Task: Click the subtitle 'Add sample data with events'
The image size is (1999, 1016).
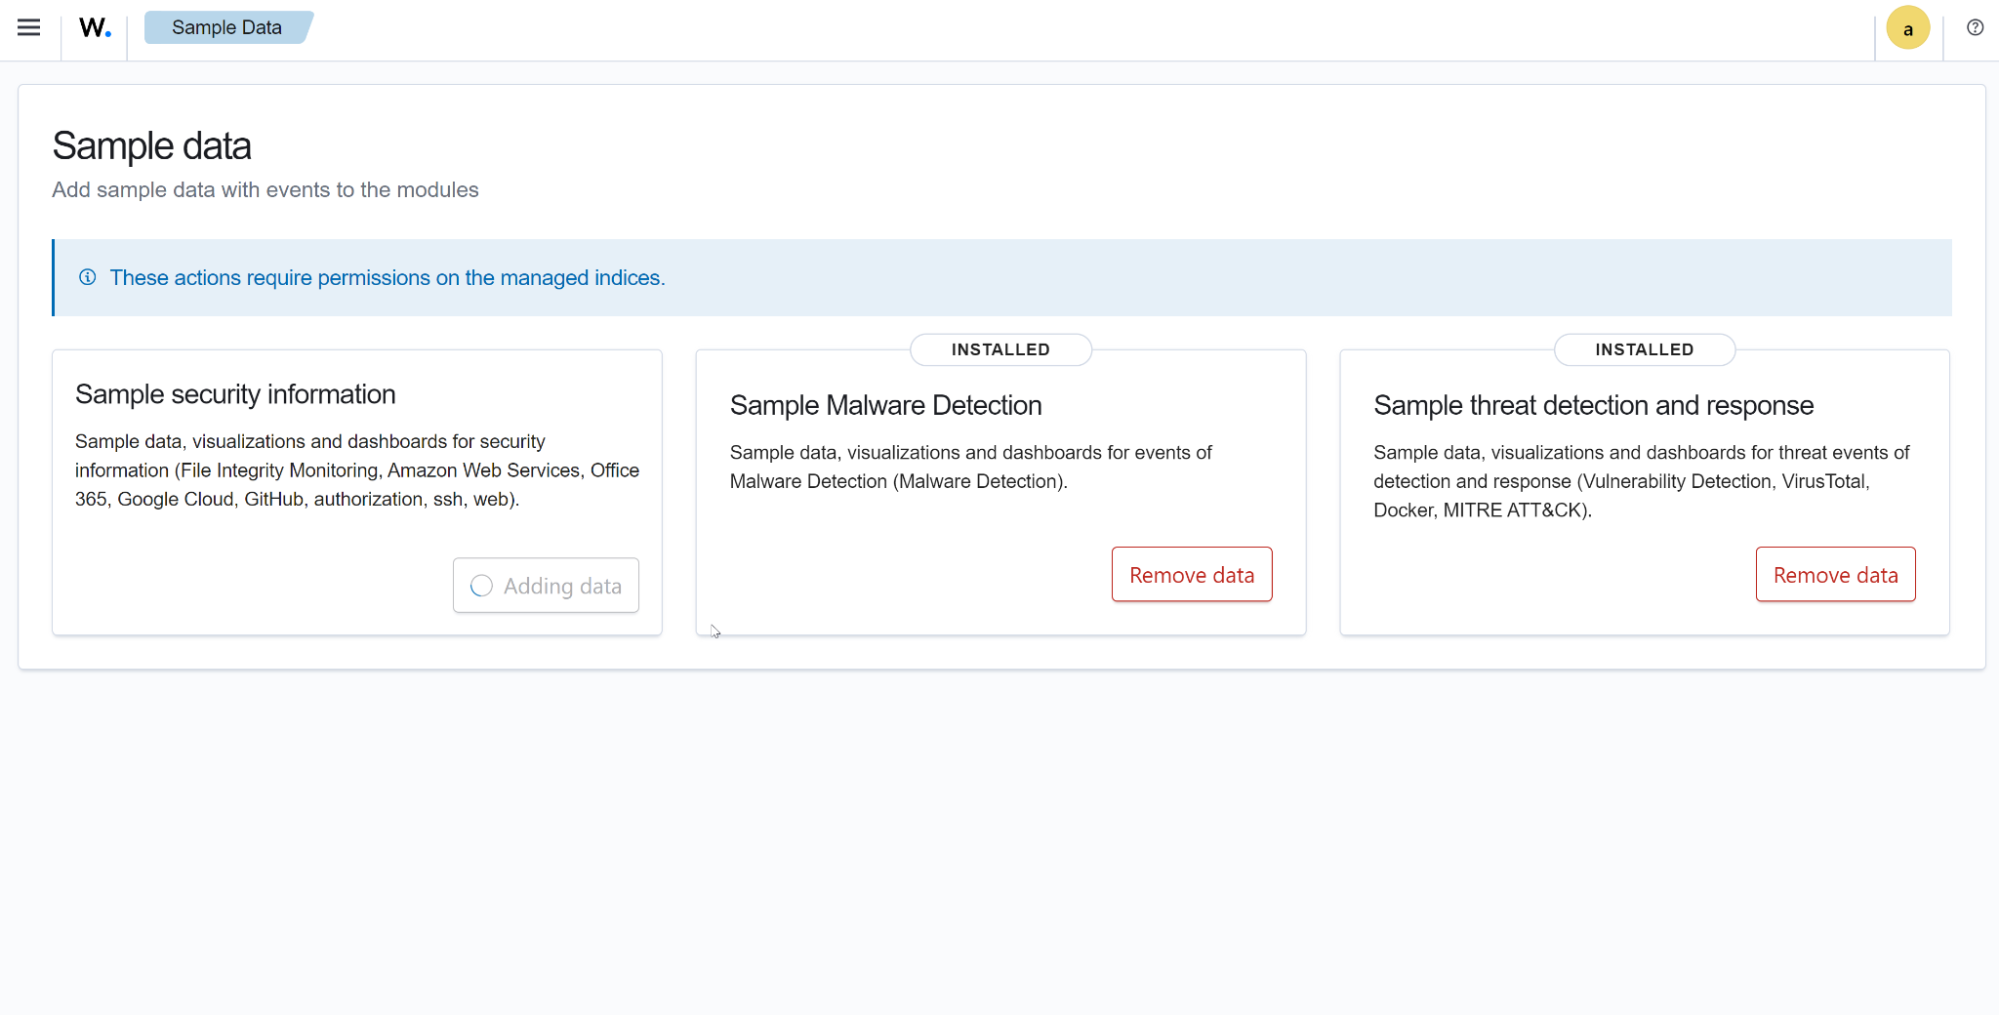Action: pyautogui.click(x=265, y=189)
